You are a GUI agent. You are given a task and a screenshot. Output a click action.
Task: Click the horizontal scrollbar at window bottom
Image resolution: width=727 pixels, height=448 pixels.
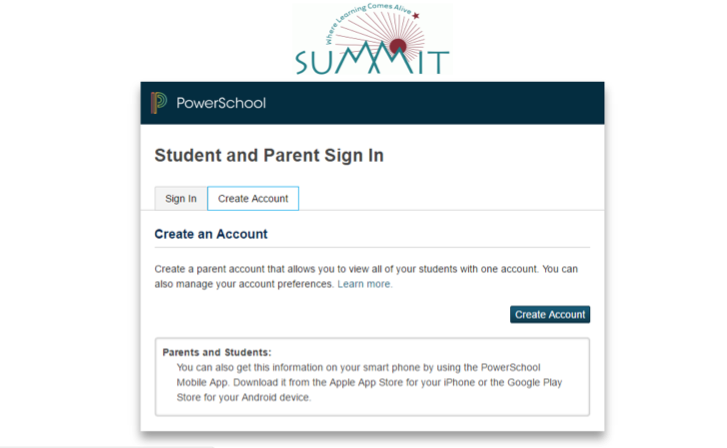(107, 447)
